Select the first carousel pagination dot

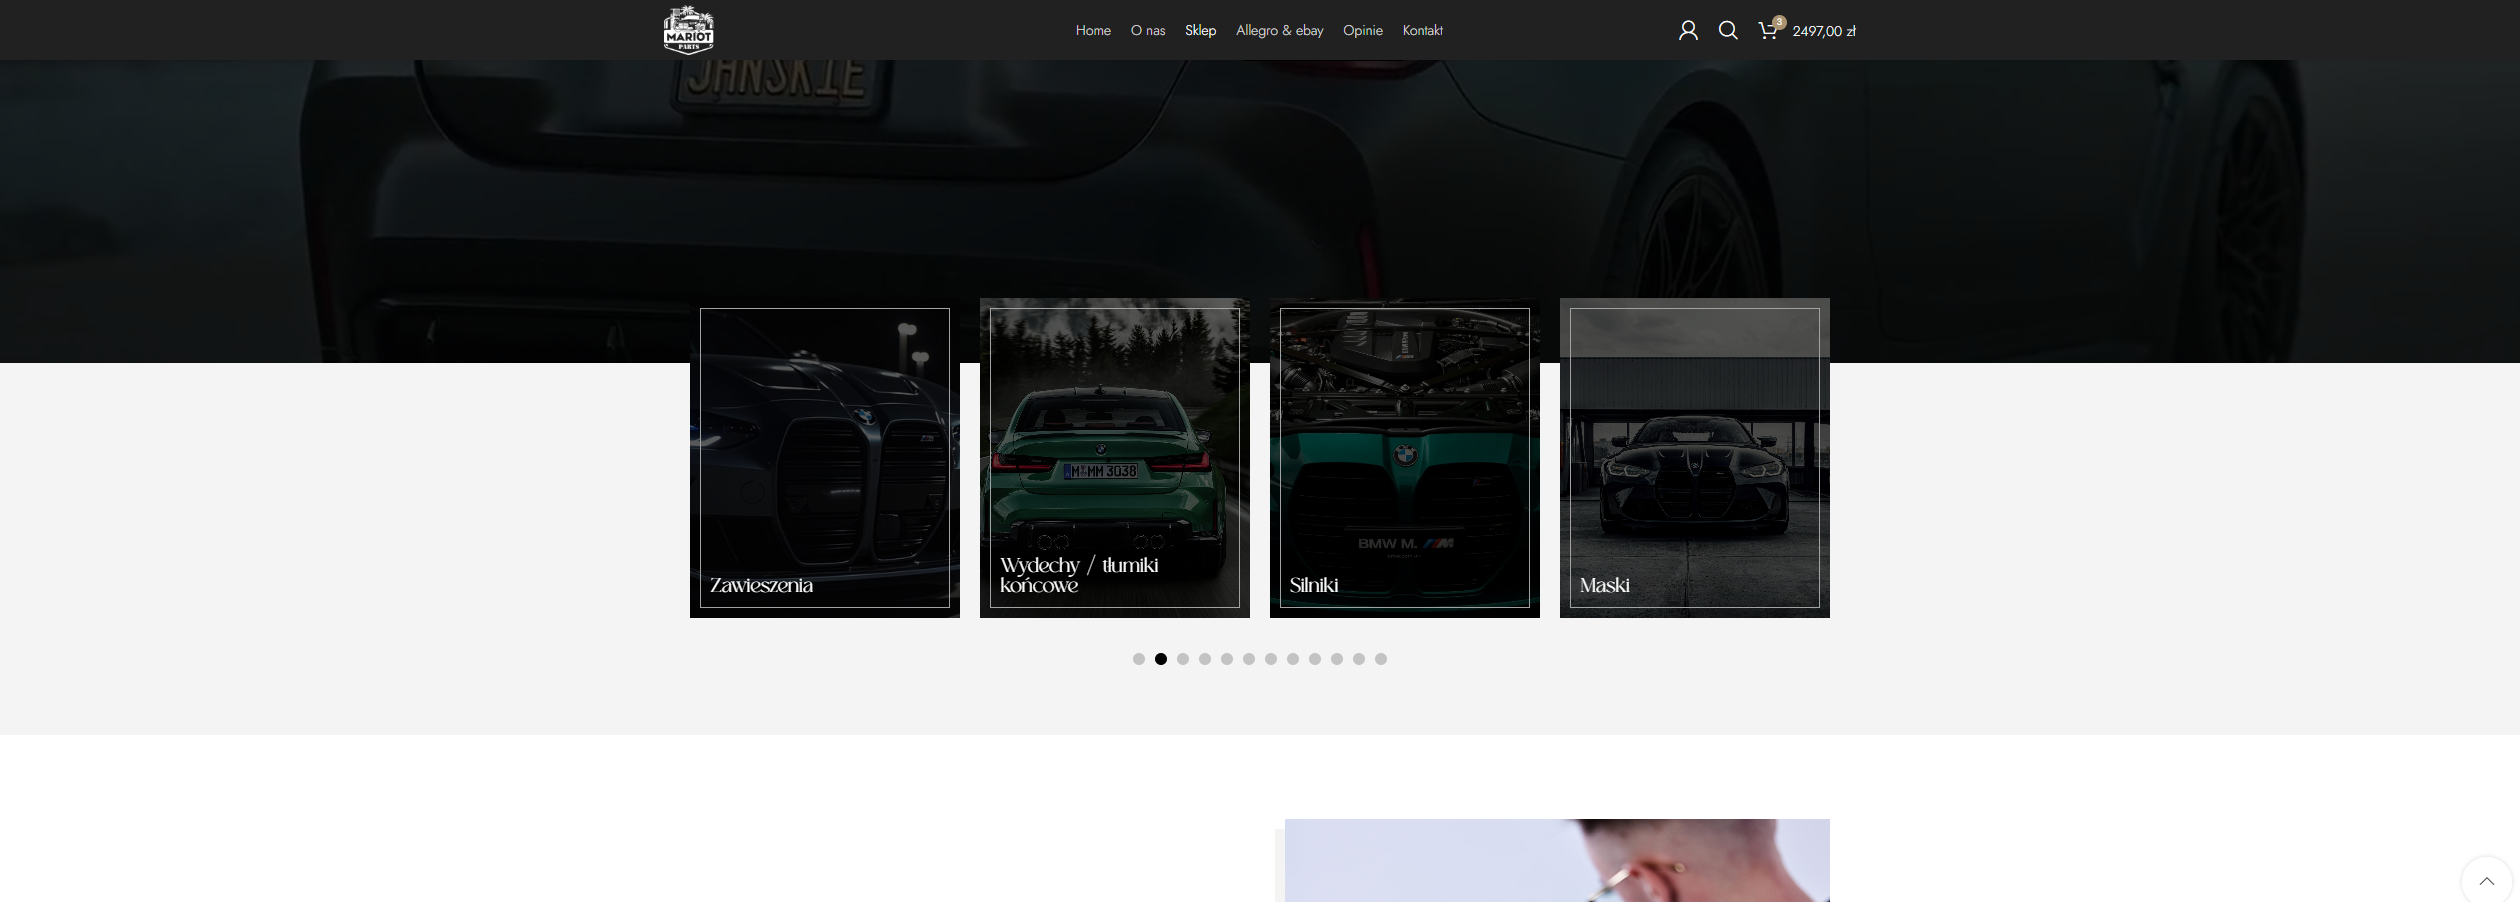pyautogui.click(x=1139, y=659)
